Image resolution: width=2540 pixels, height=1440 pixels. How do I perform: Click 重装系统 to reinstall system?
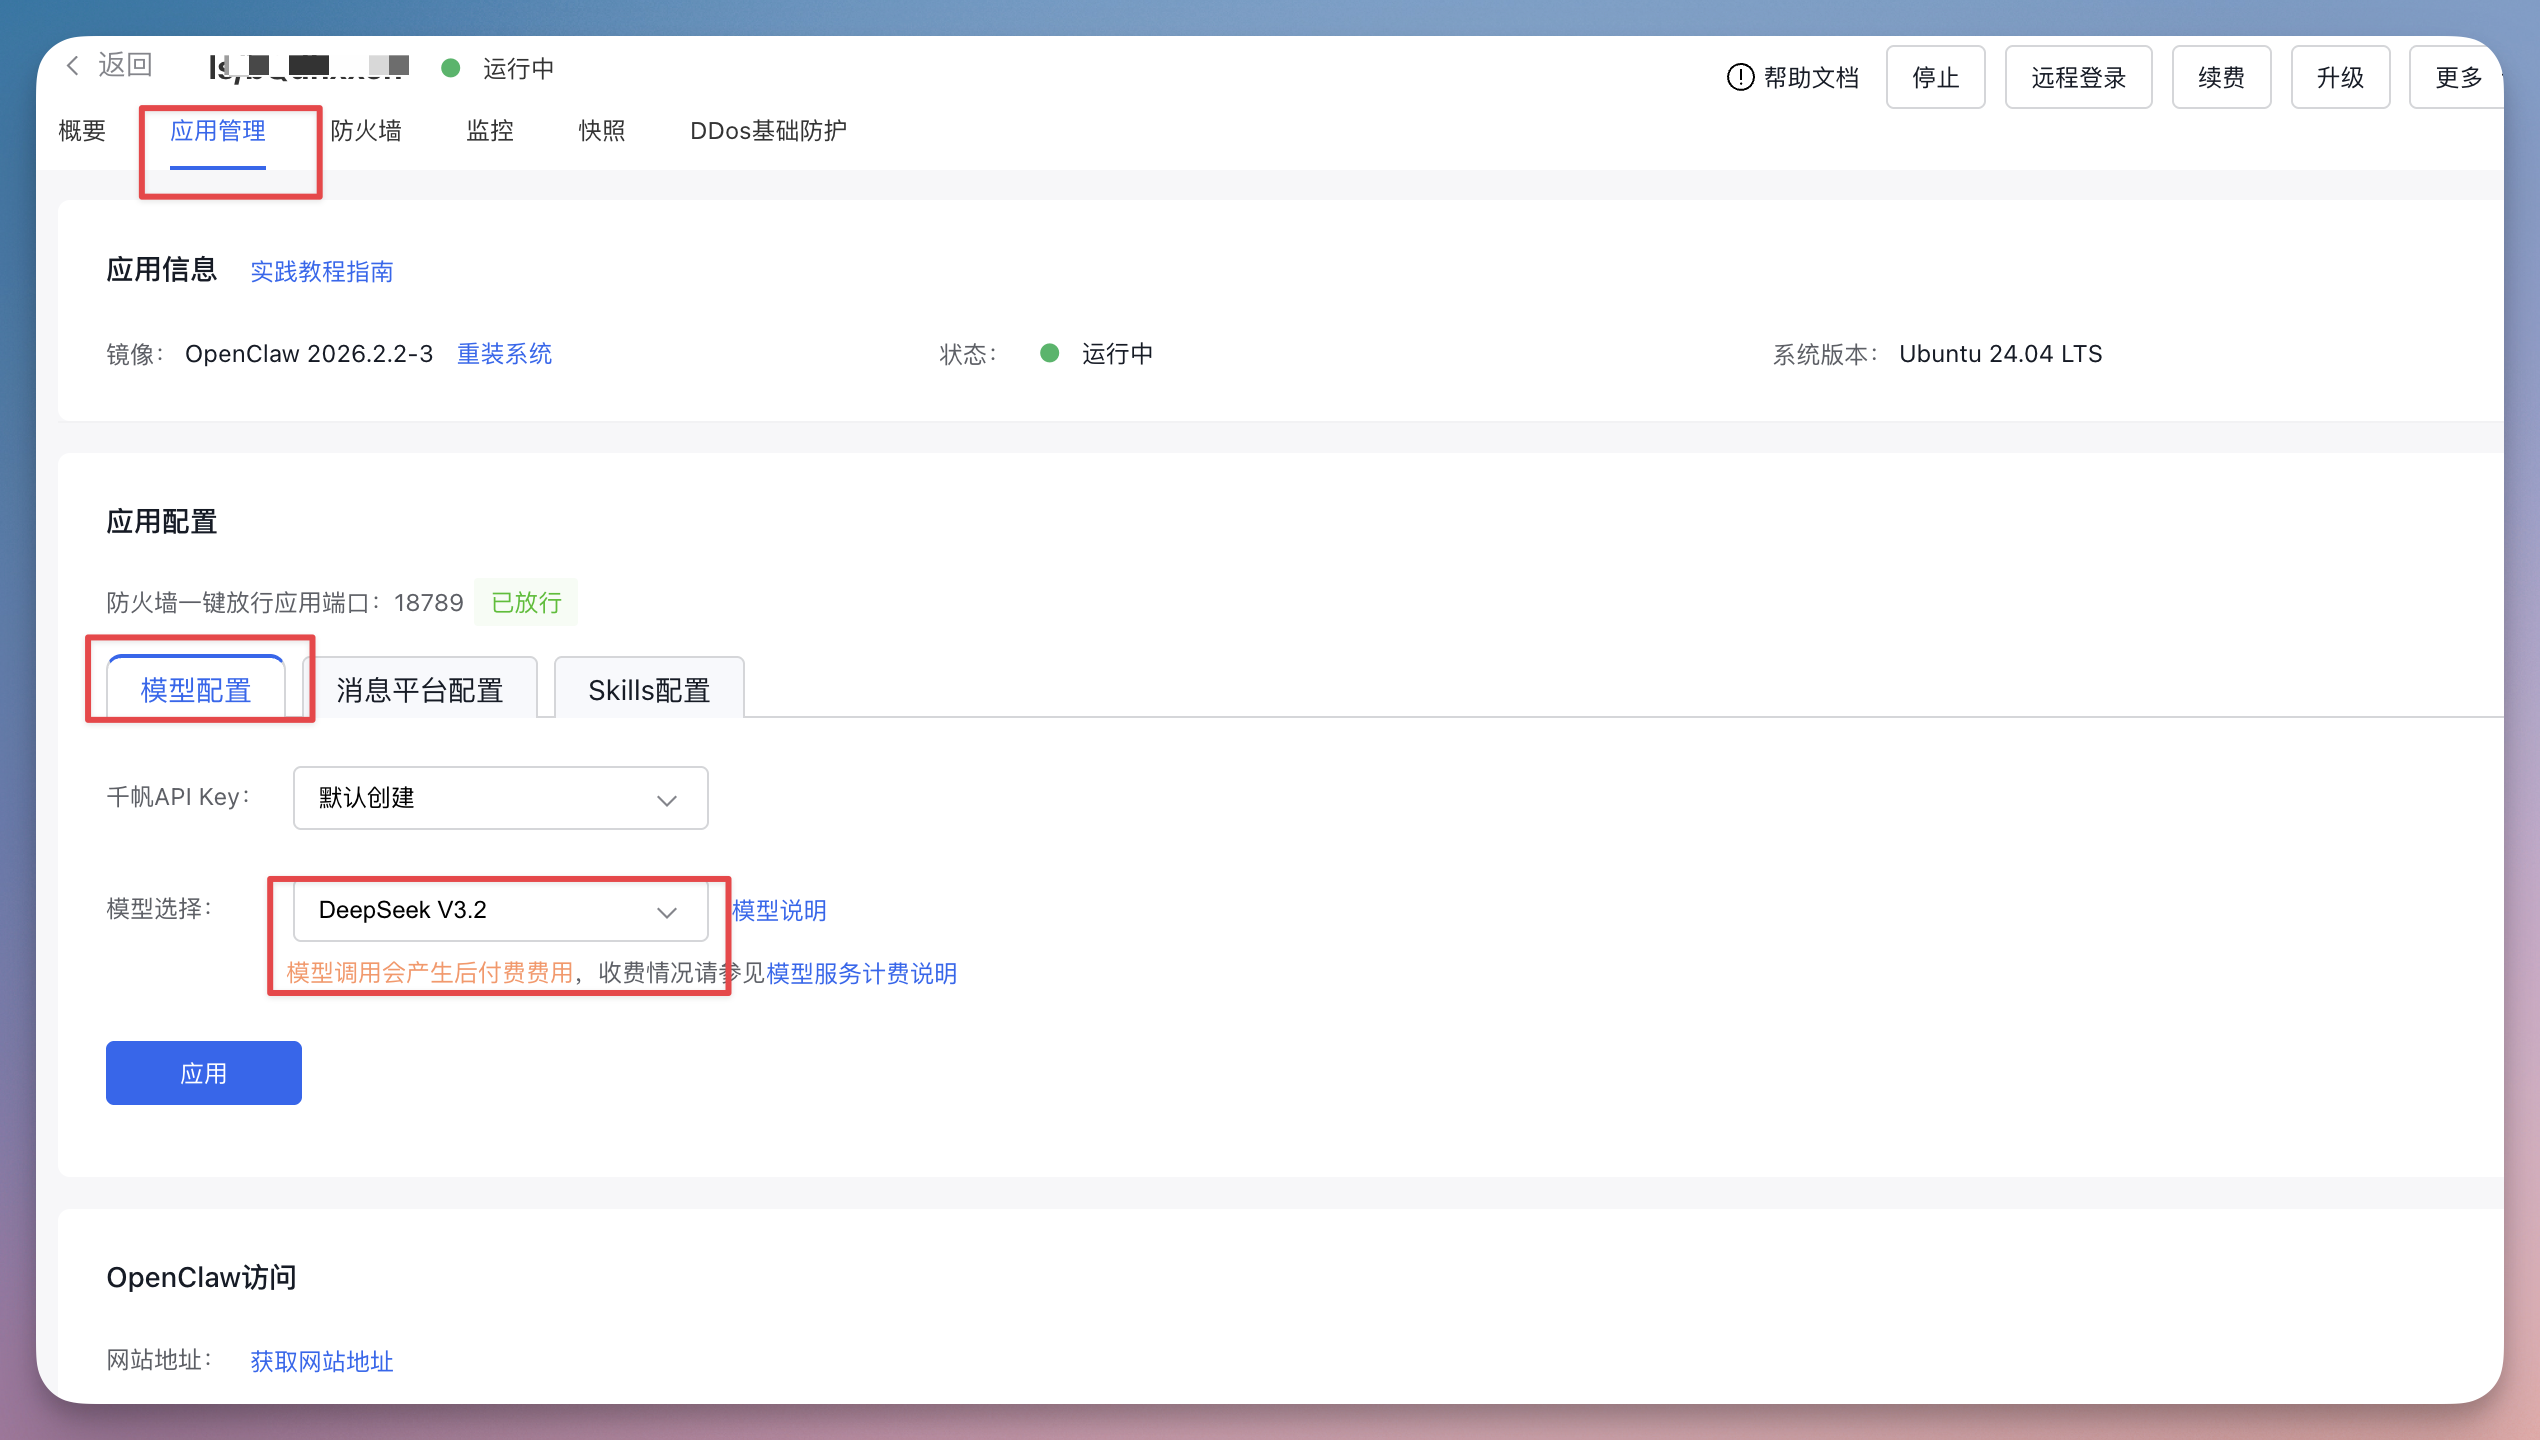point(504,353)
